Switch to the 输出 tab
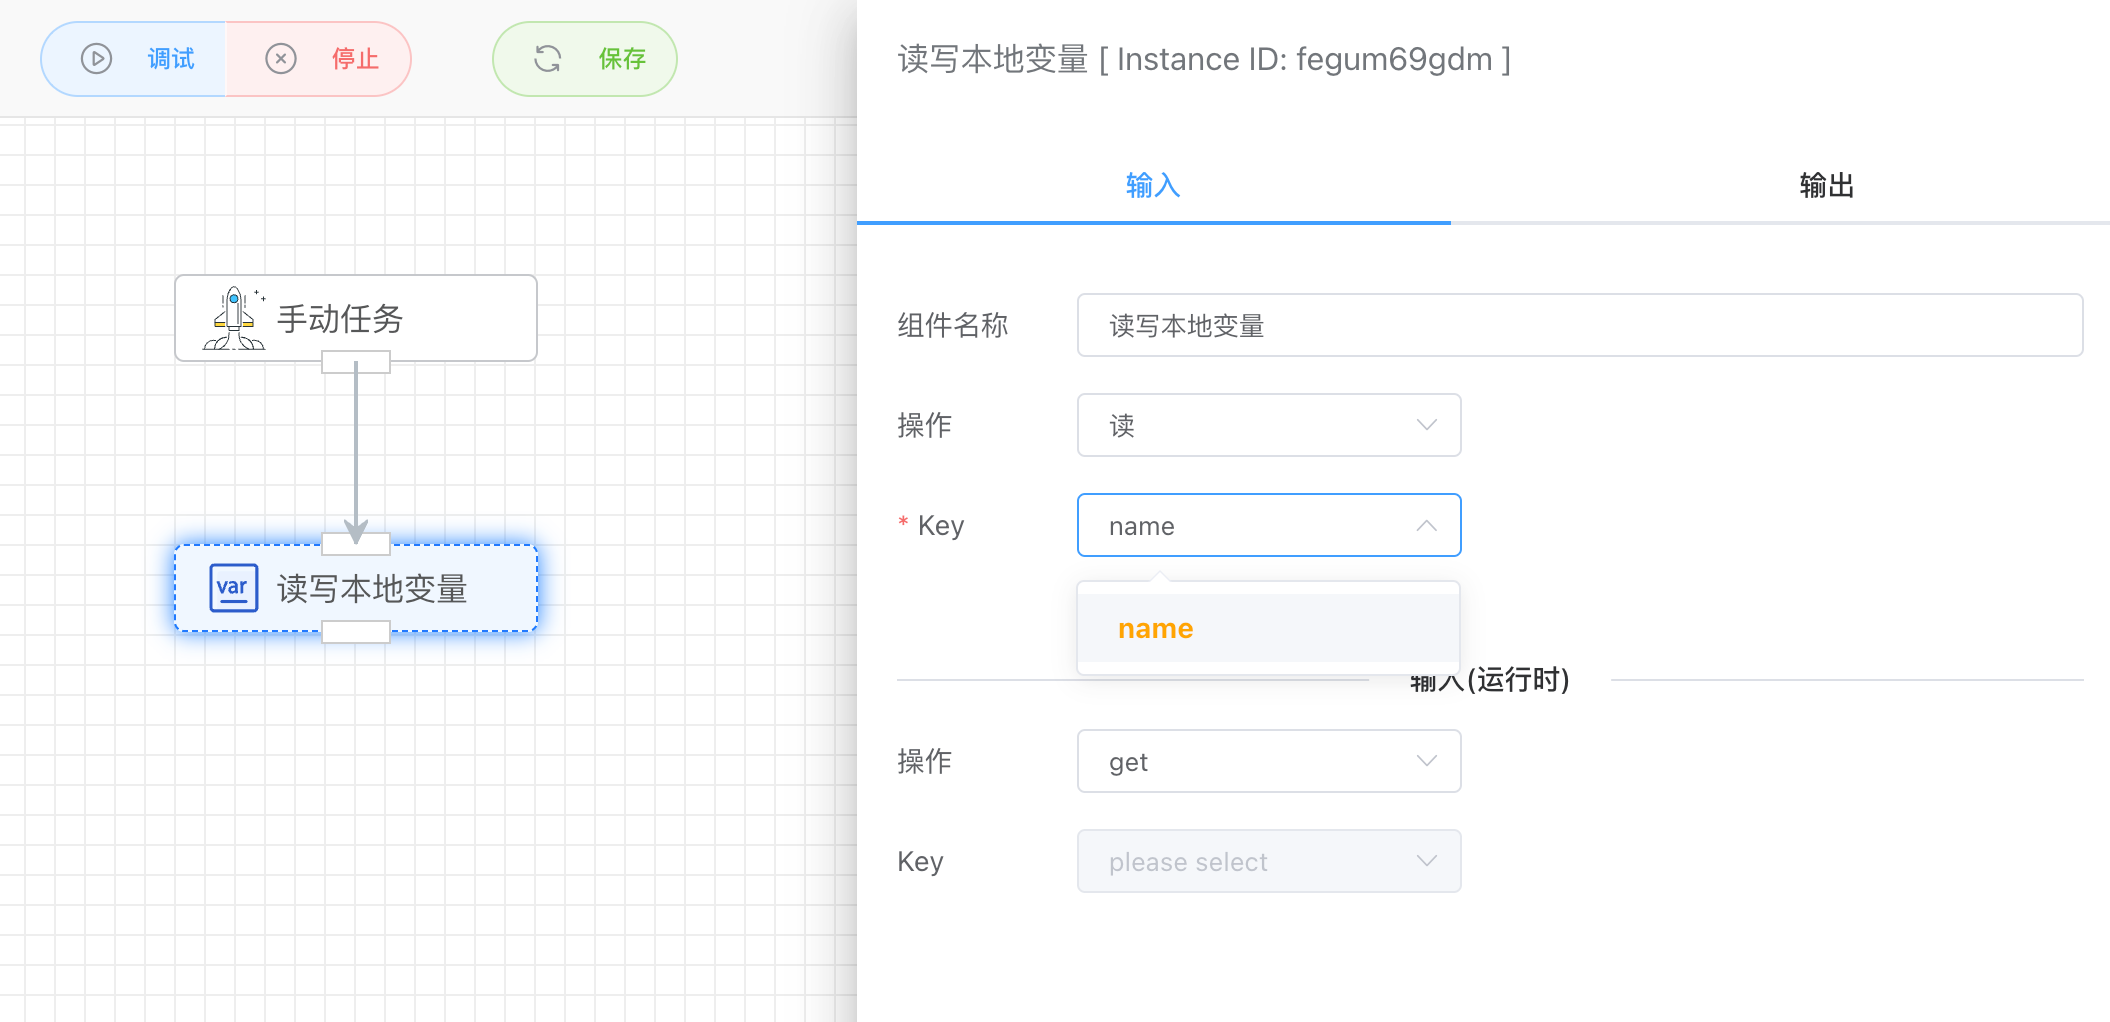 (x=1826, y=186)
